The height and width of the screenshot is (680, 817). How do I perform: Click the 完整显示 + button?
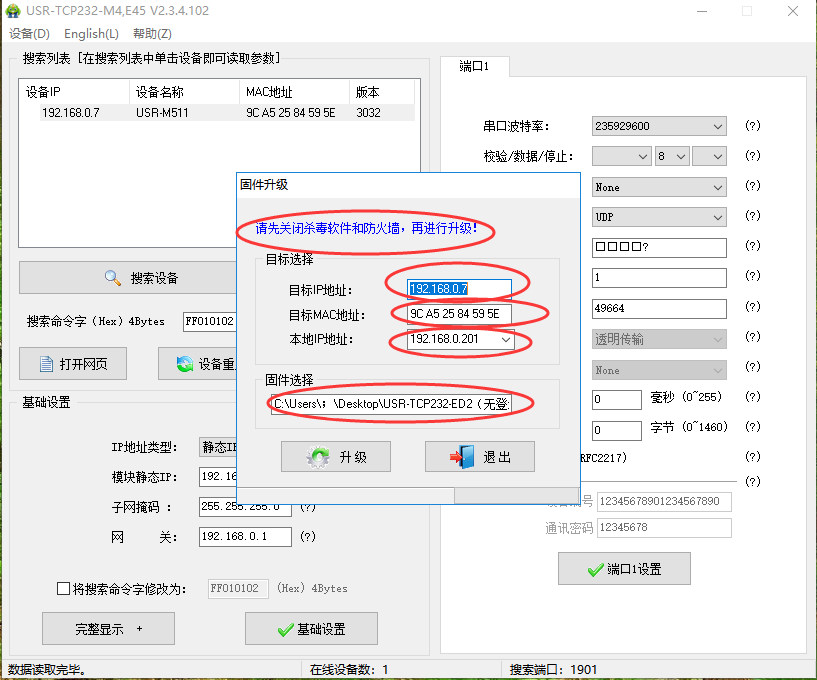108,629
